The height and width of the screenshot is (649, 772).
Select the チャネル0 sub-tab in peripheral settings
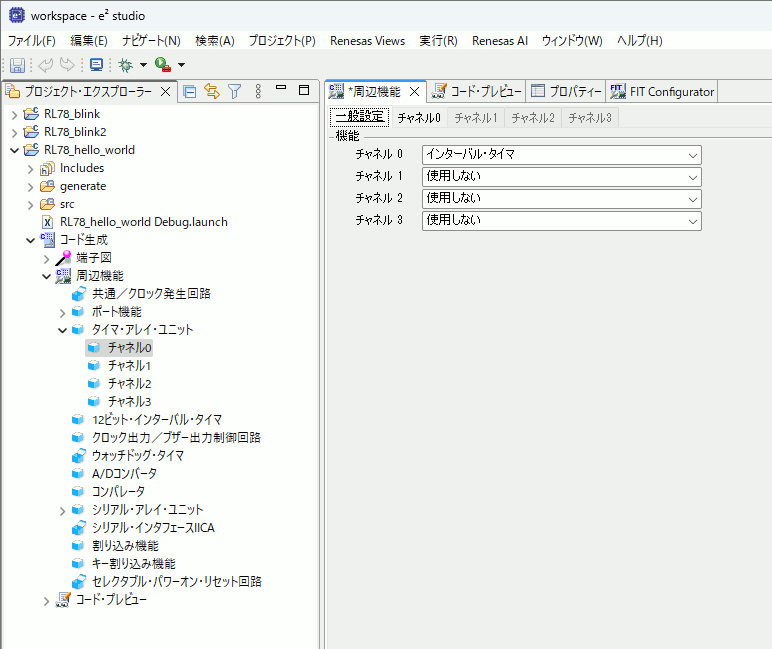click(x=418, y=118)
